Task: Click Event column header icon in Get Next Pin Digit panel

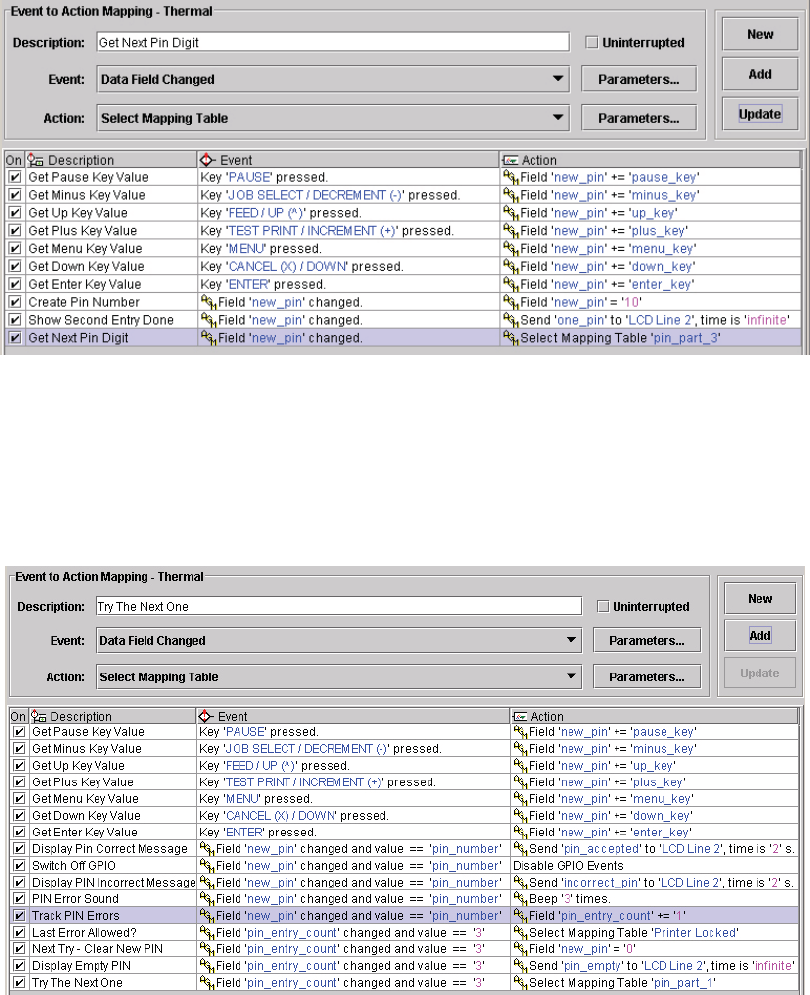Action: (207, 160)
